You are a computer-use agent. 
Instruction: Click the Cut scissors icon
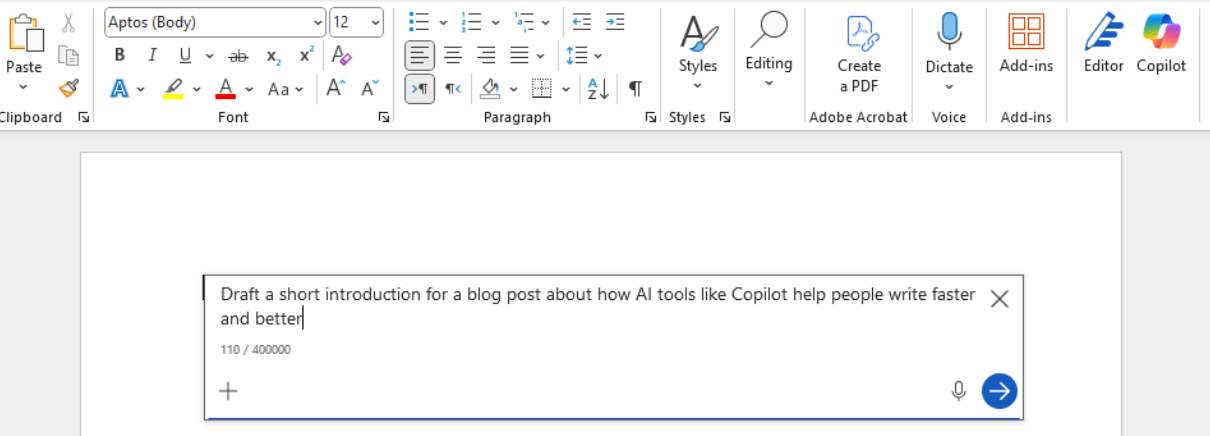(68, 22)
